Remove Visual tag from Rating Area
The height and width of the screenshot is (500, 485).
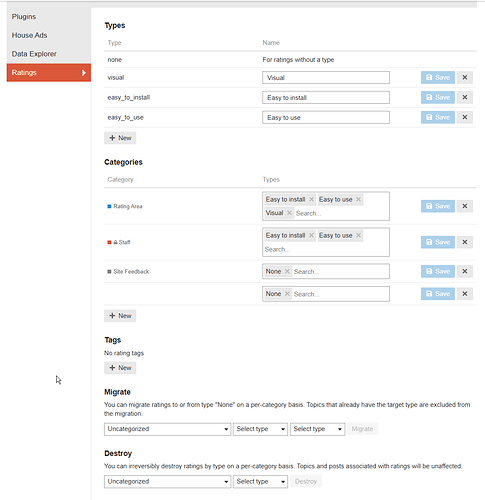point(289,213)
